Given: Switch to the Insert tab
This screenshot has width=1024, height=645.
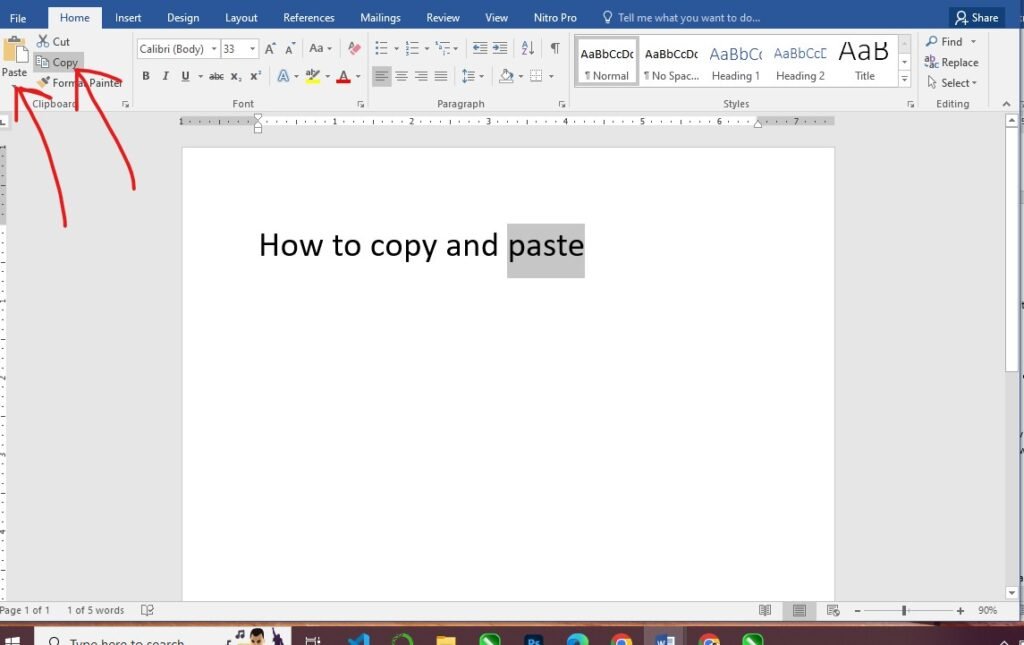Looking at the screenshot, I should click(128, 18).
